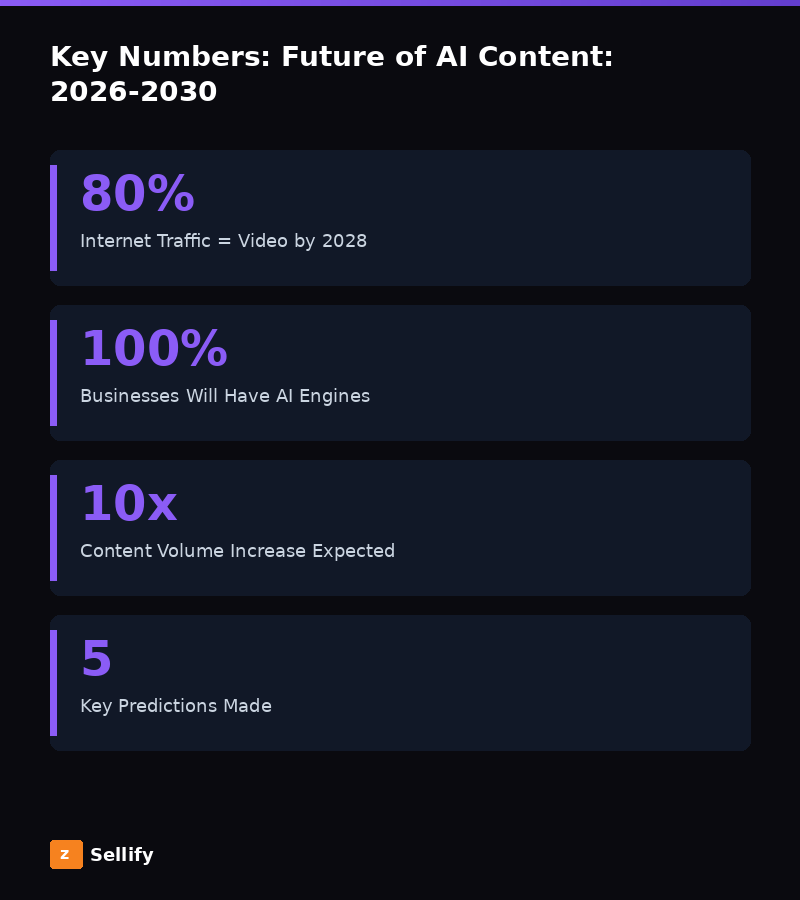The image size is (800, 900).
Task: Click the purple accent bar on the 10x card
Action: pos(53,528)
